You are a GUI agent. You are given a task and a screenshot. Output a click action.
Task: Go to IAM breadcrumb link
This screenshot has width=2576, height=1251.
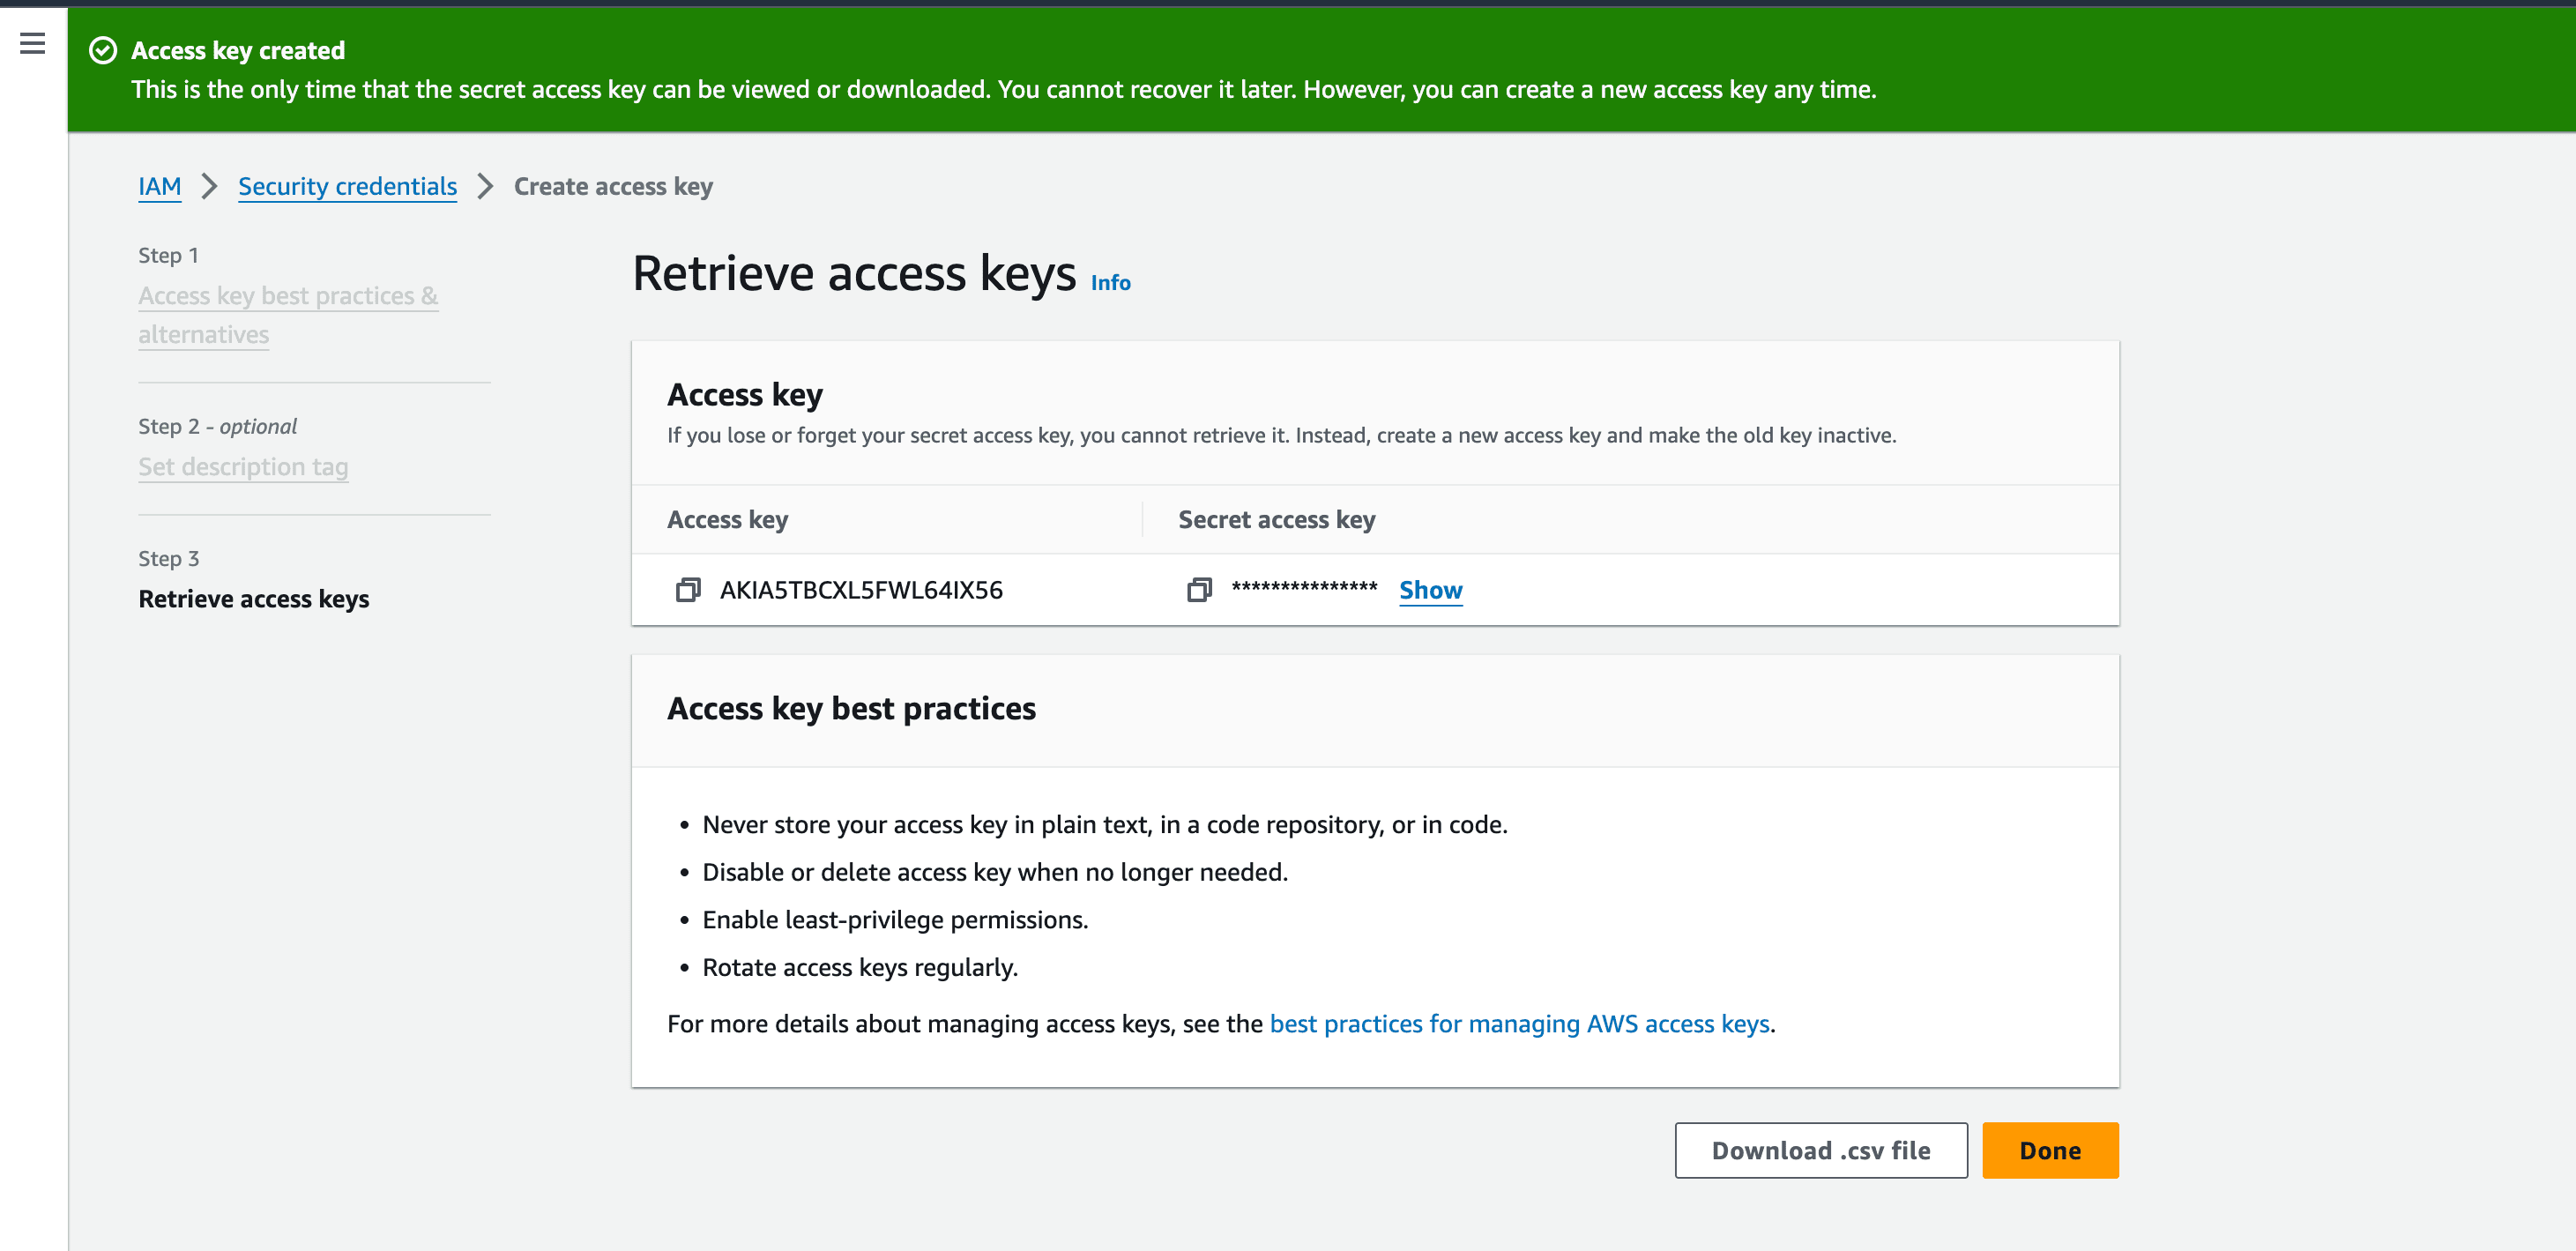[159, 186]
